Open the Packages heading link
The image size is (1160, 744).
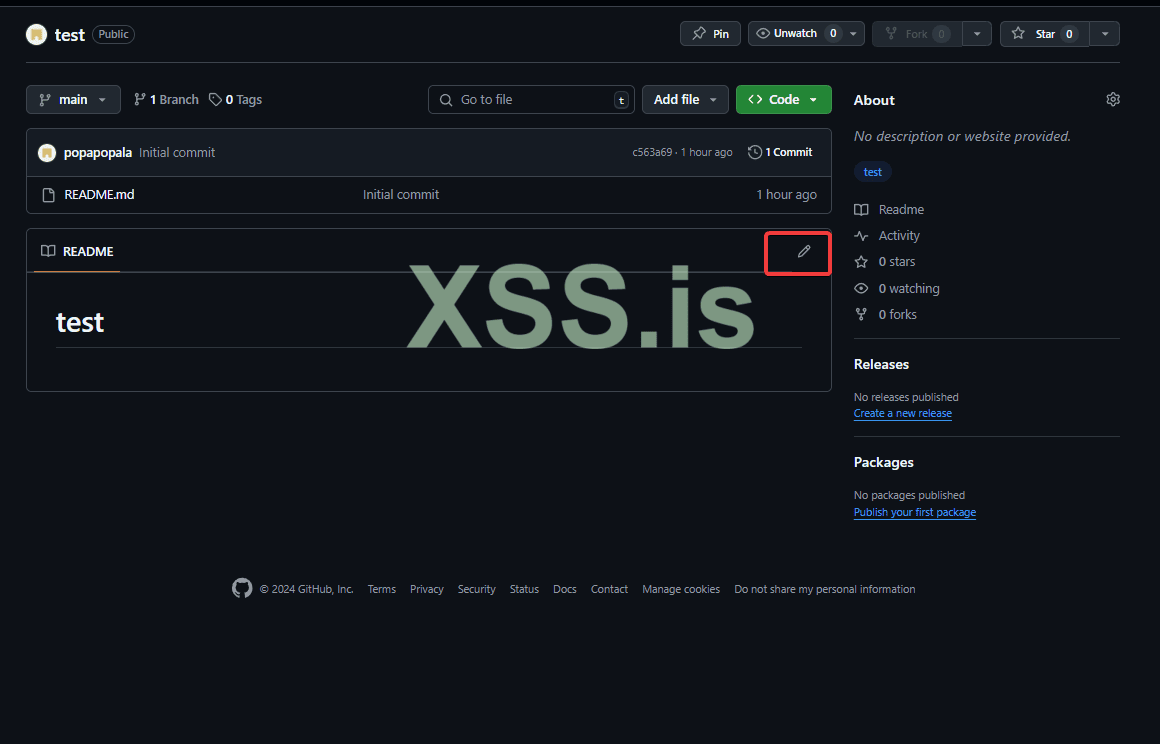click(883, 463)
